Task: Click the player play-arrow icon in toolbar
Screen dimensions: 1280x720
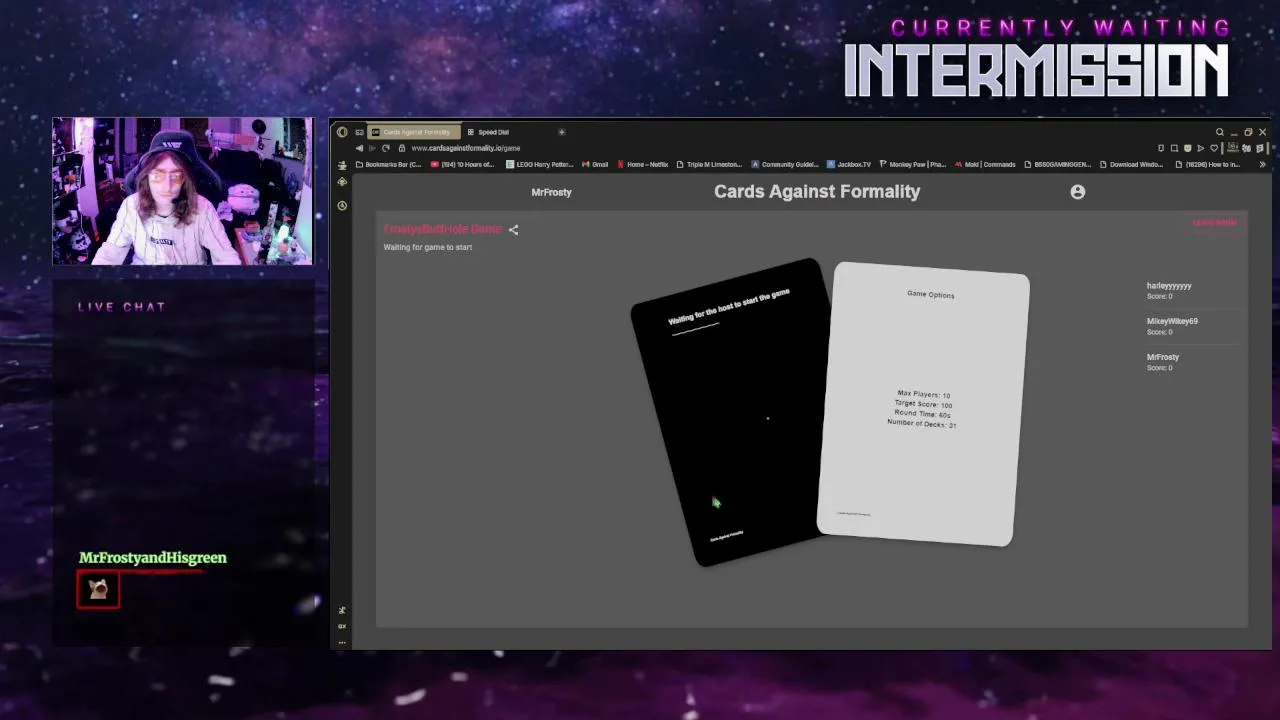Action: [1201, 148]
